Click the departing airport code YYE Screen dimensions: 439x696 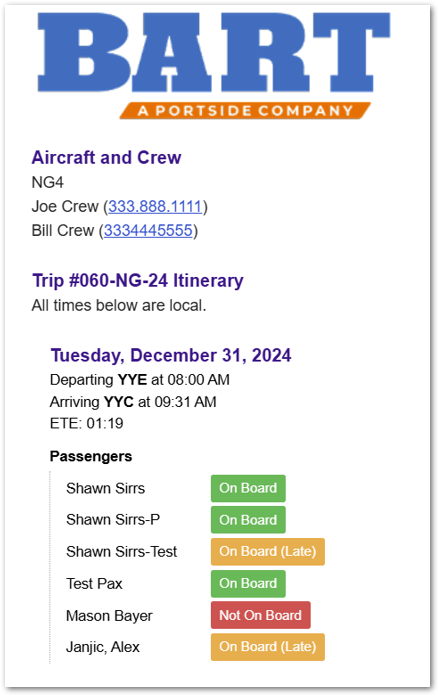[132, 380]
